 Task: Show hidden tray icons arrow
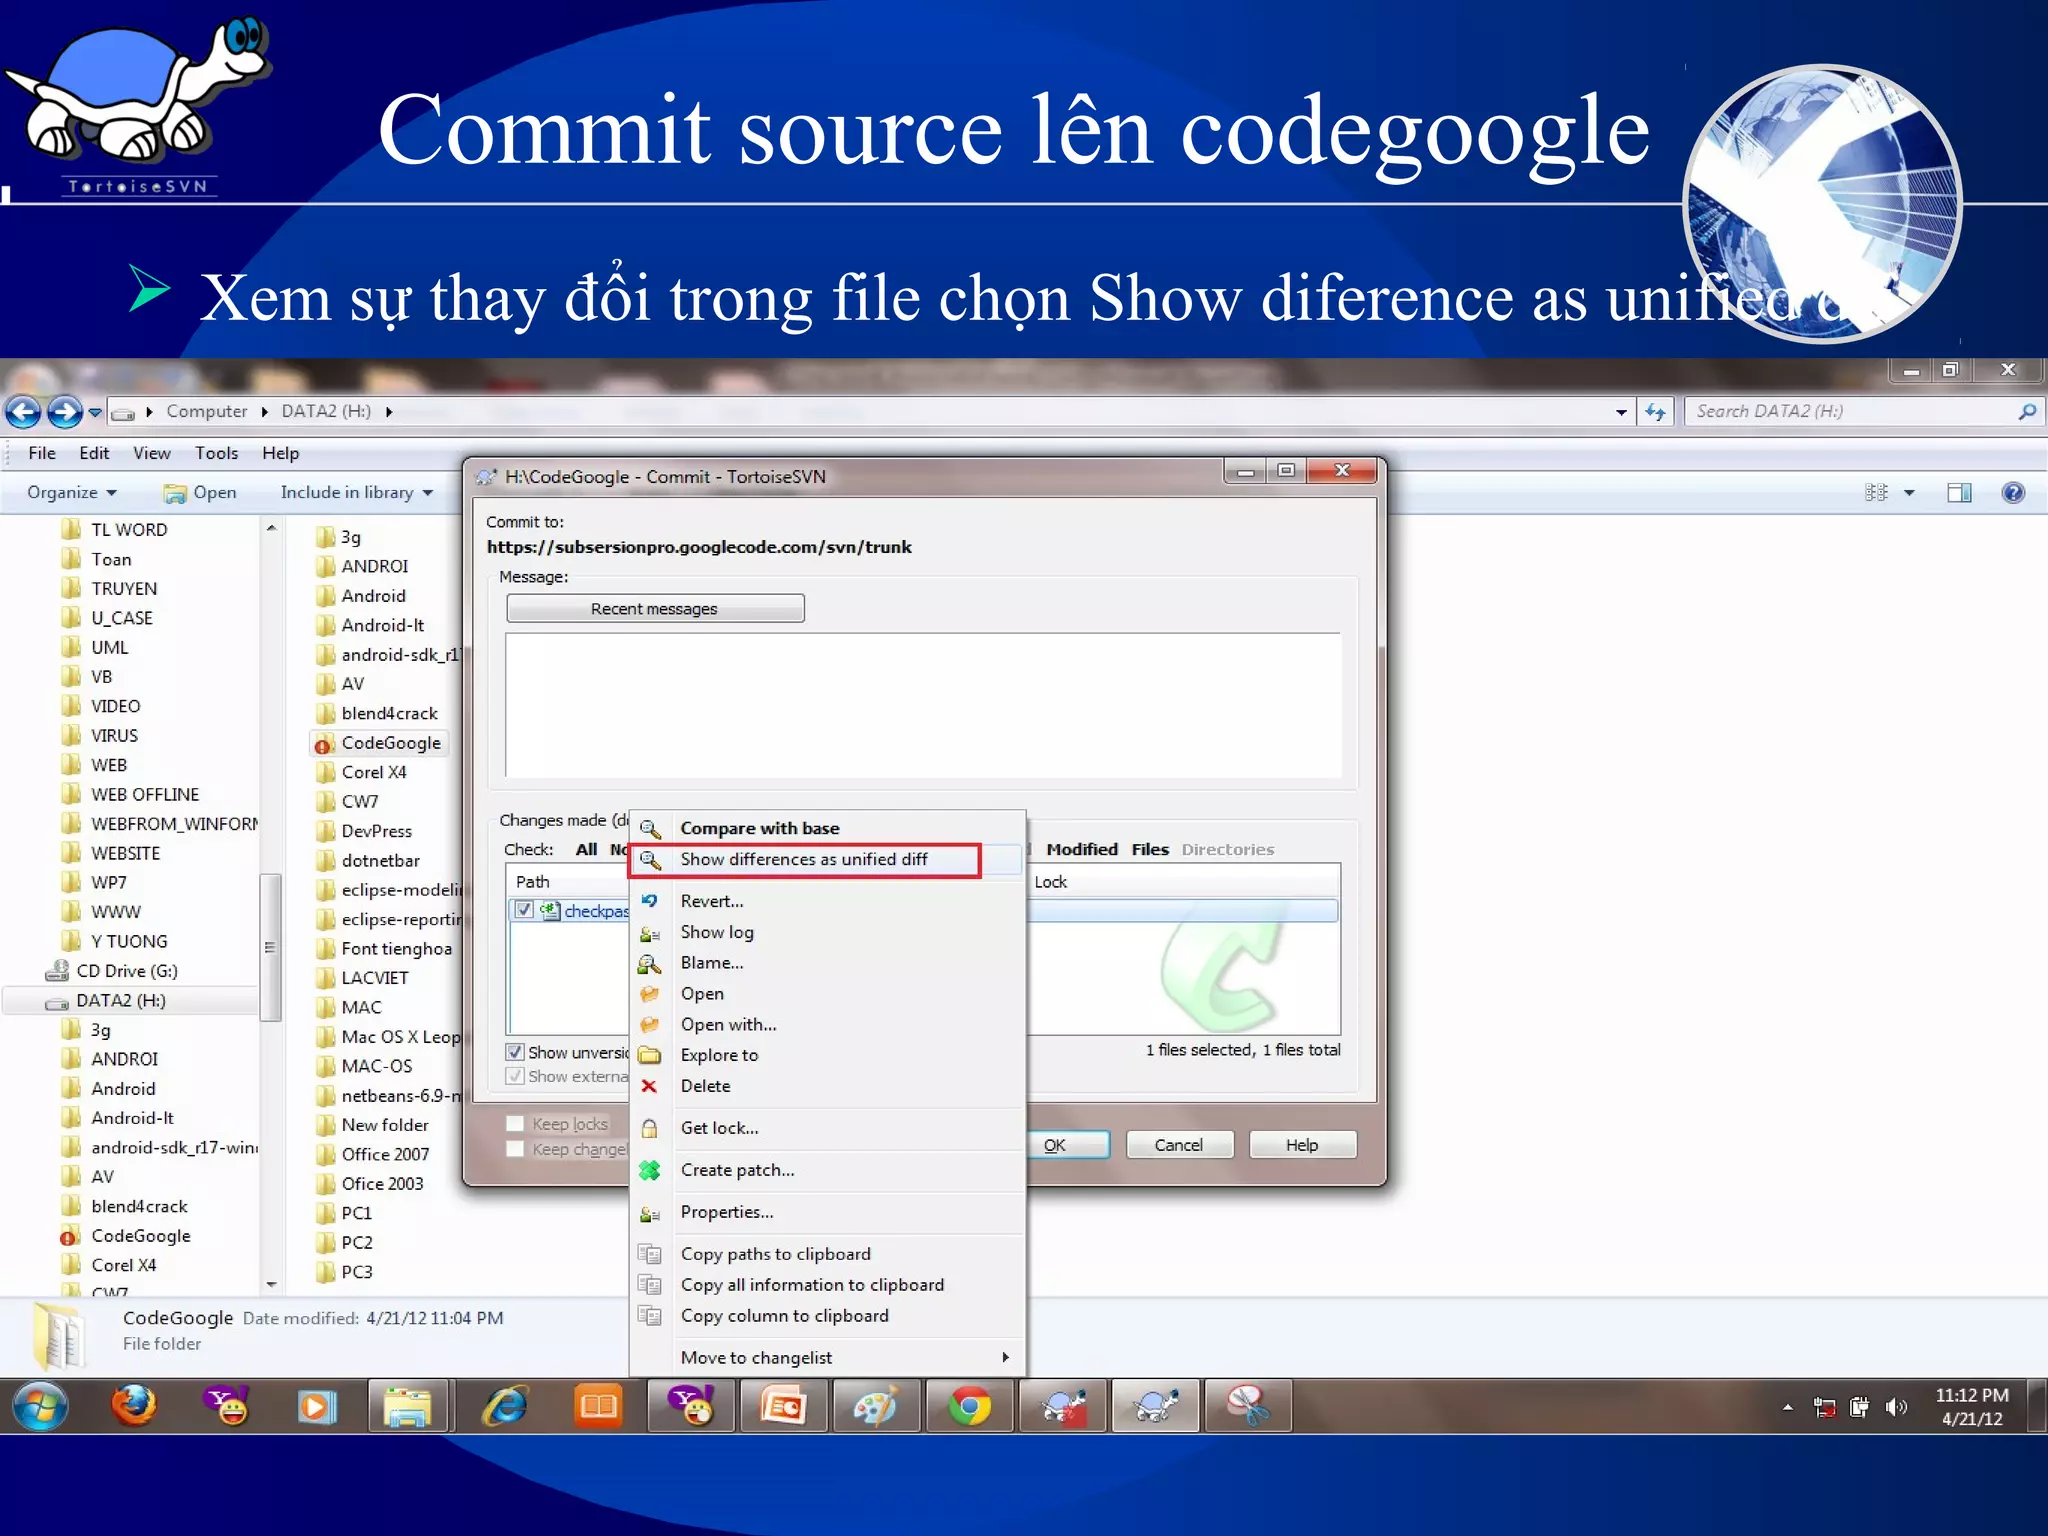coord(1787,1407)
